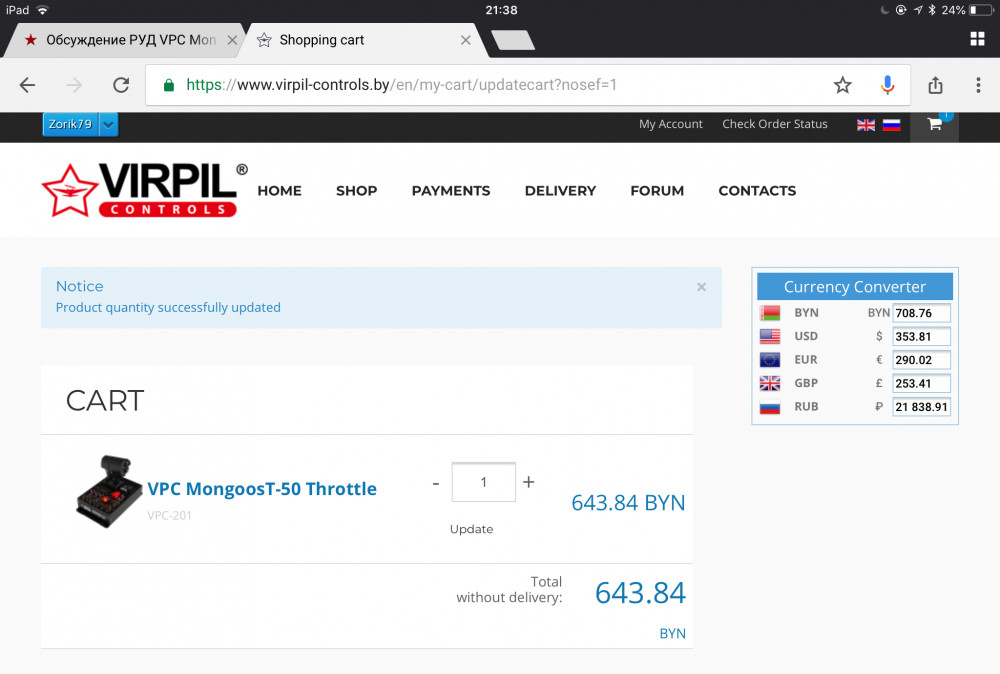
Task: Click the 643.84 BYN item price
Action: [x=628, y=503]
